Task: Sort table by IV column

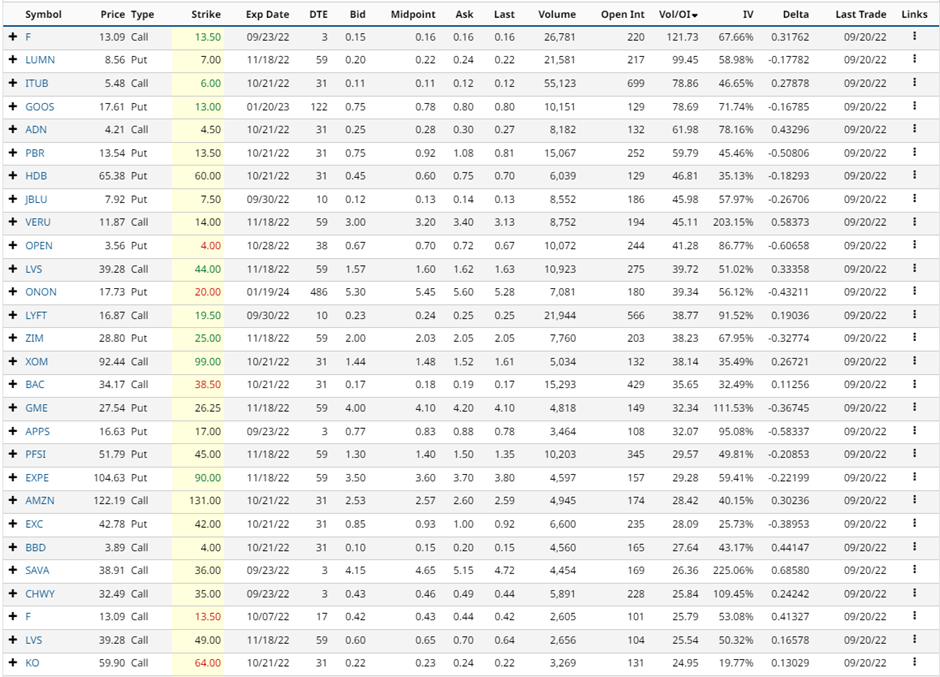Action: pyautogui.click(x=748, y=14)
